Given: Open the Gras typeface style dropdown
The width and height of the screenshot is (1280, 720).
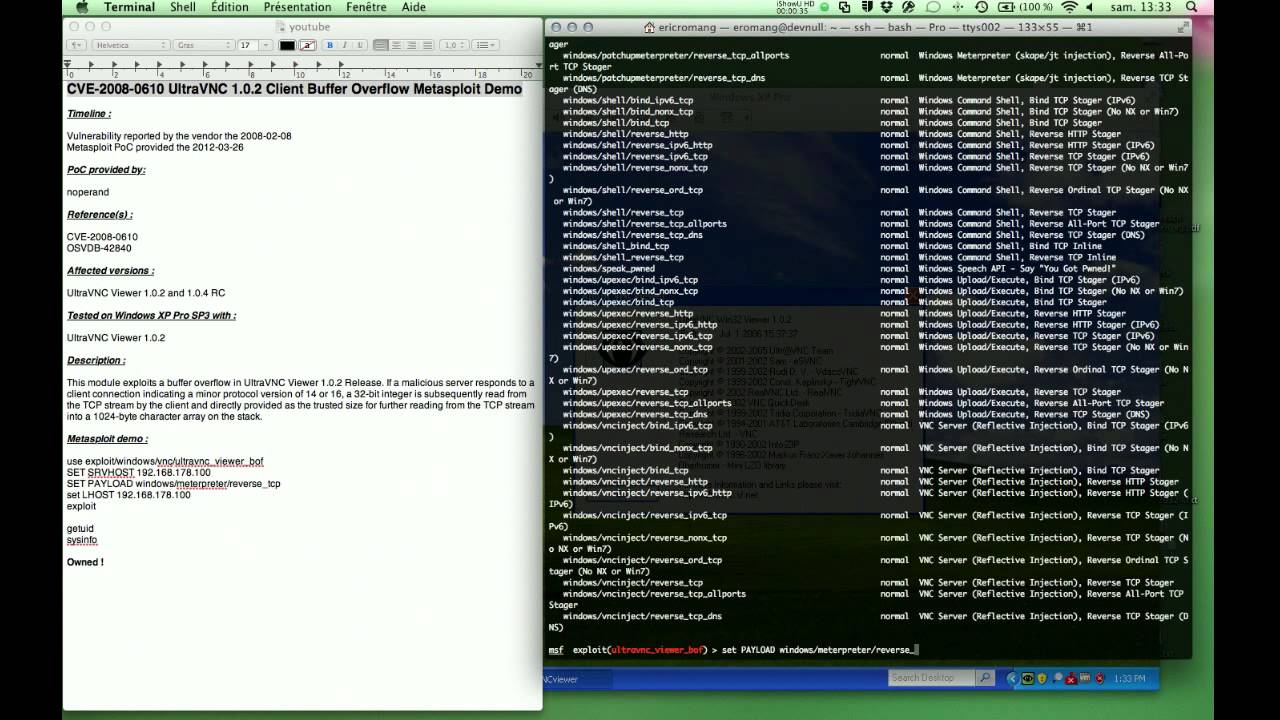Looking at the screenshot, I should click(202, 45).
